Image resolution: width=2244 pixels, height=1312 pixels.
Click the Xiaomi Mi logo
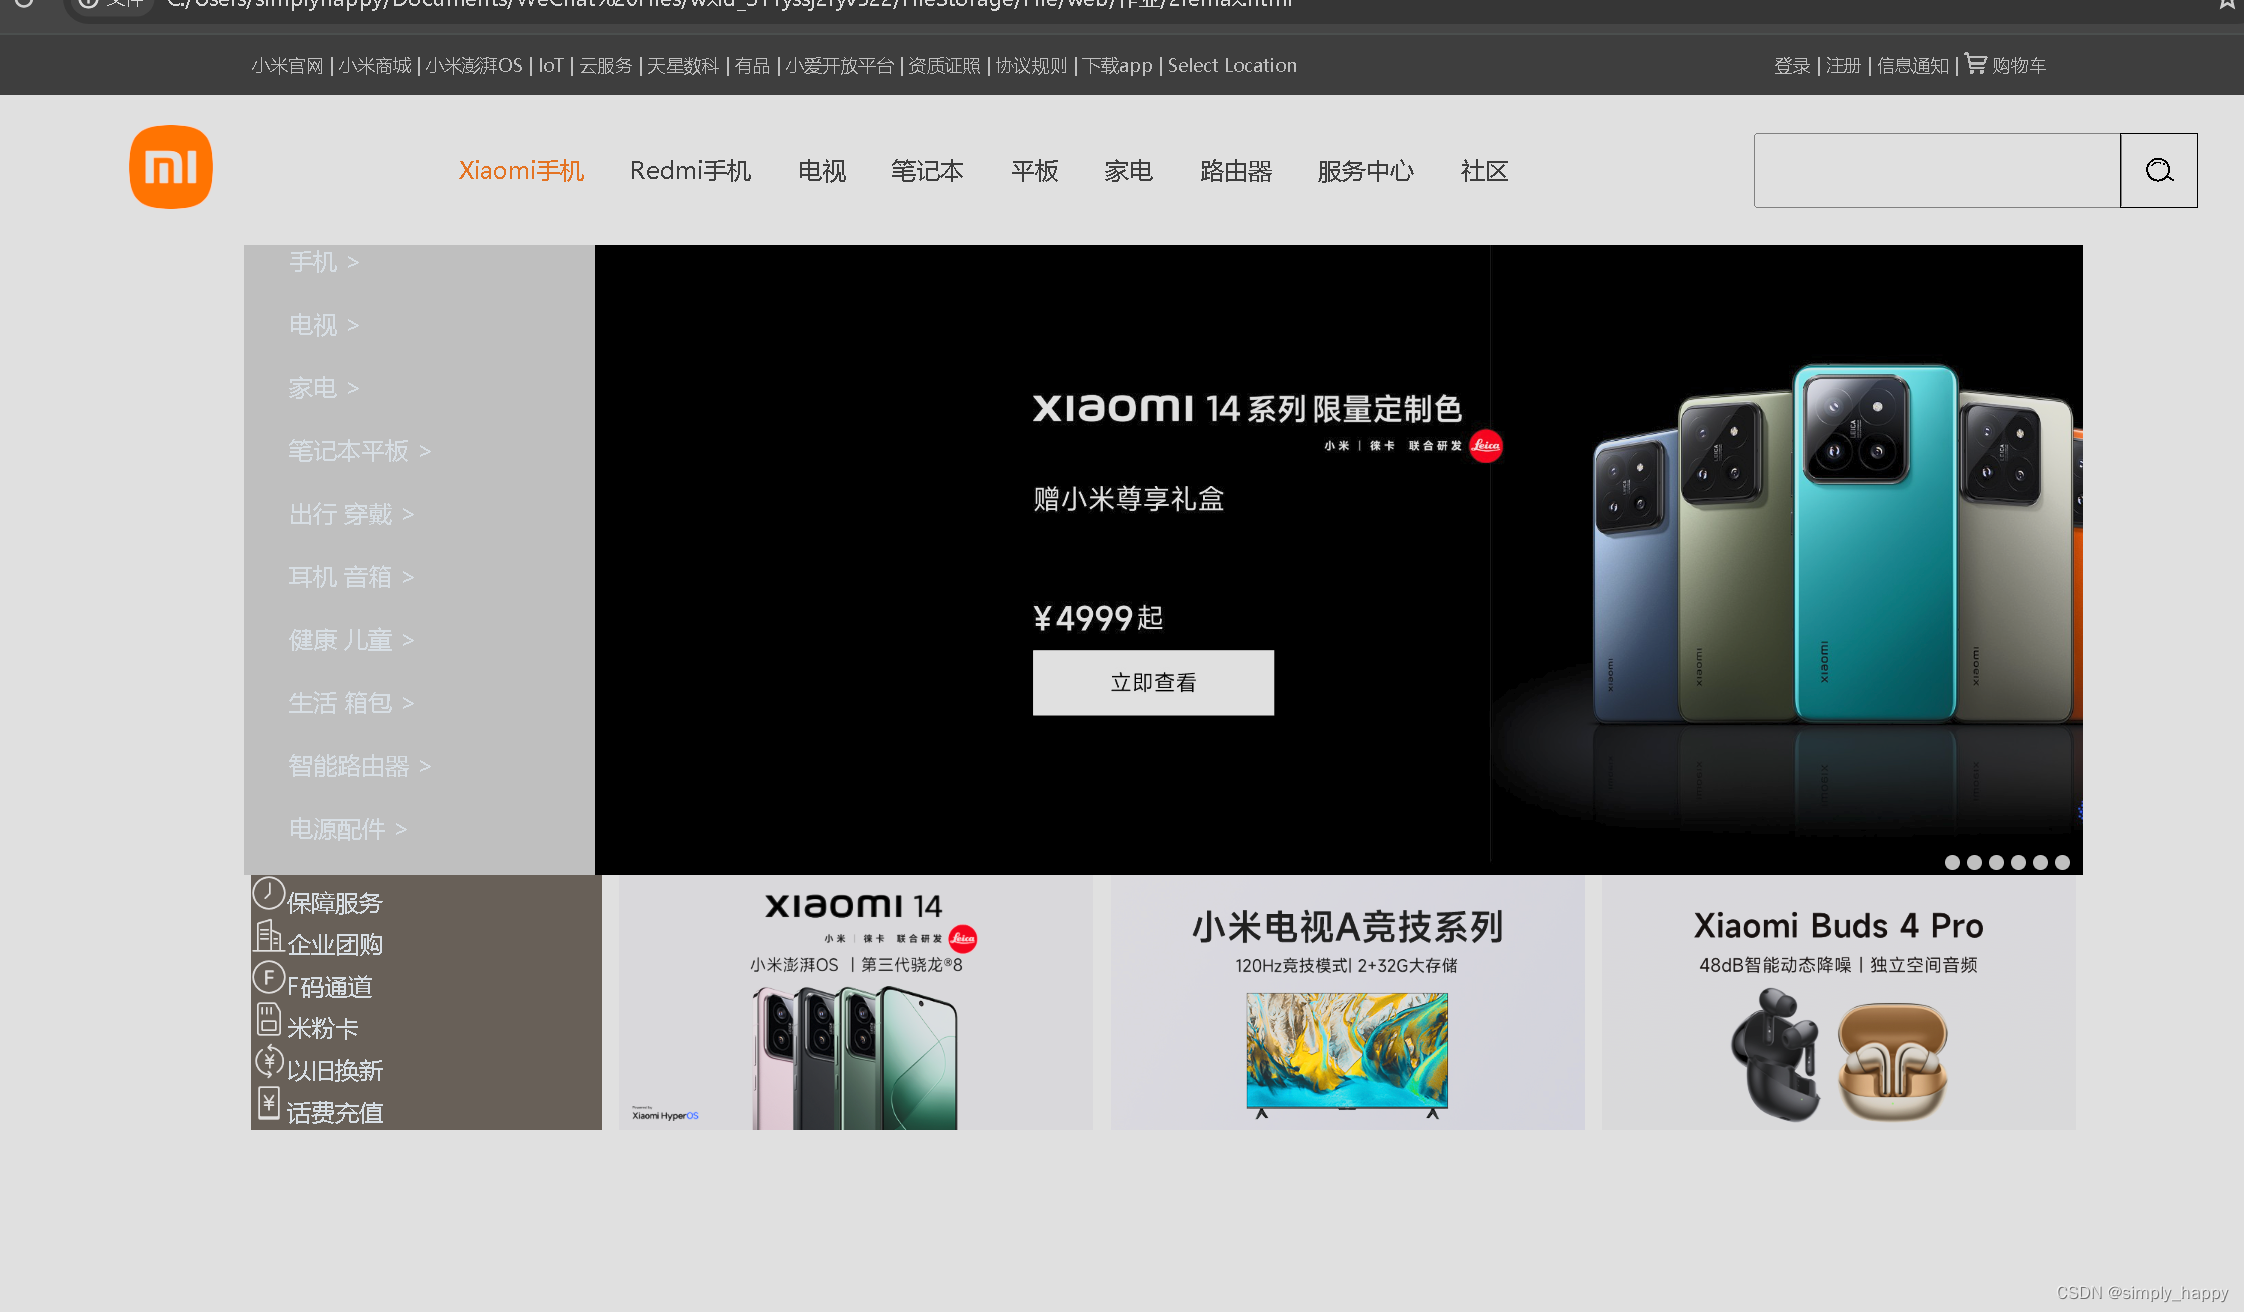(x=170, y=166)
